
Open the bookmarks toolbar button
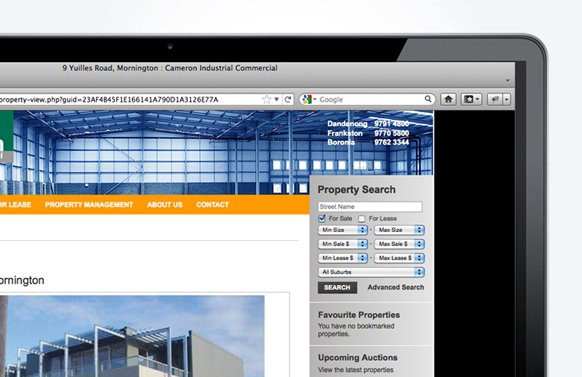[471, 99]
